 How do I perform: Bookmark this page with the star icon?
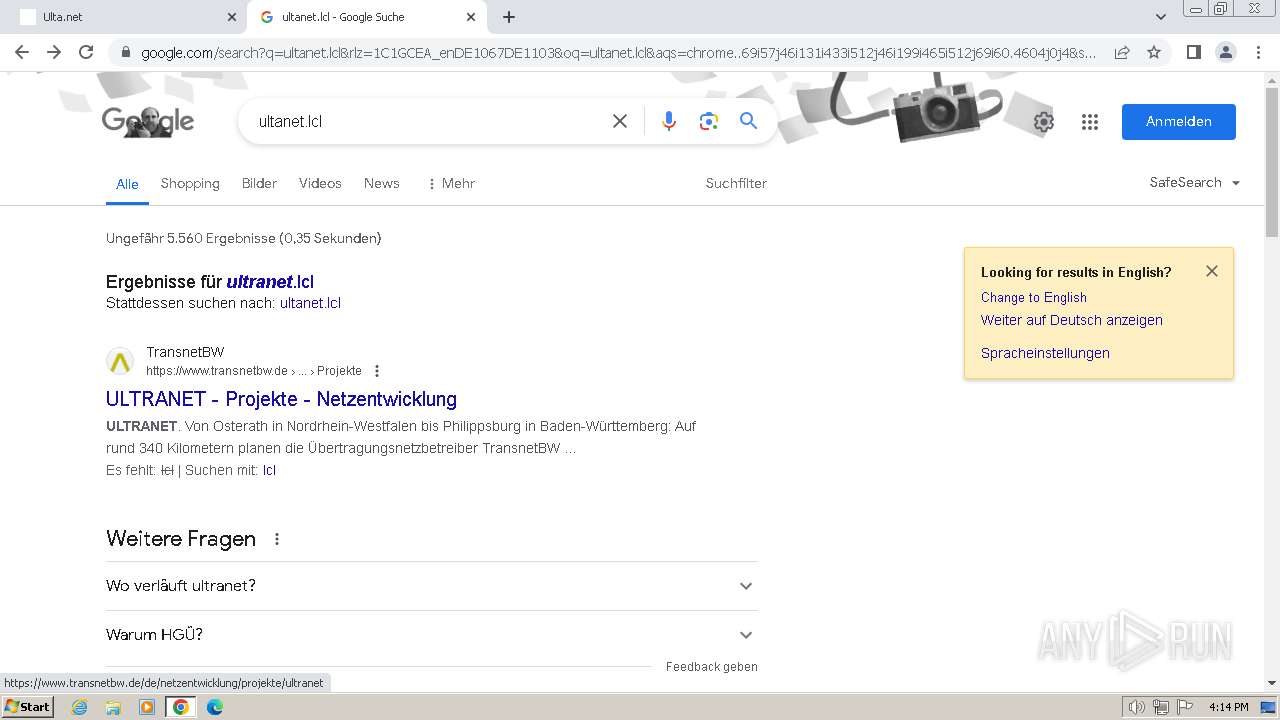[1154, 52]
